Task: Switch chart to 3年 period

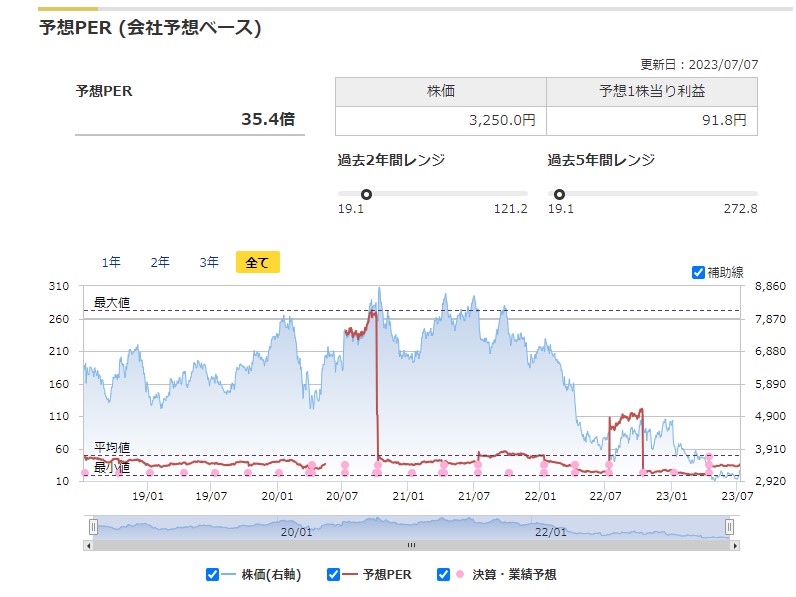Action: coord(209,262)
